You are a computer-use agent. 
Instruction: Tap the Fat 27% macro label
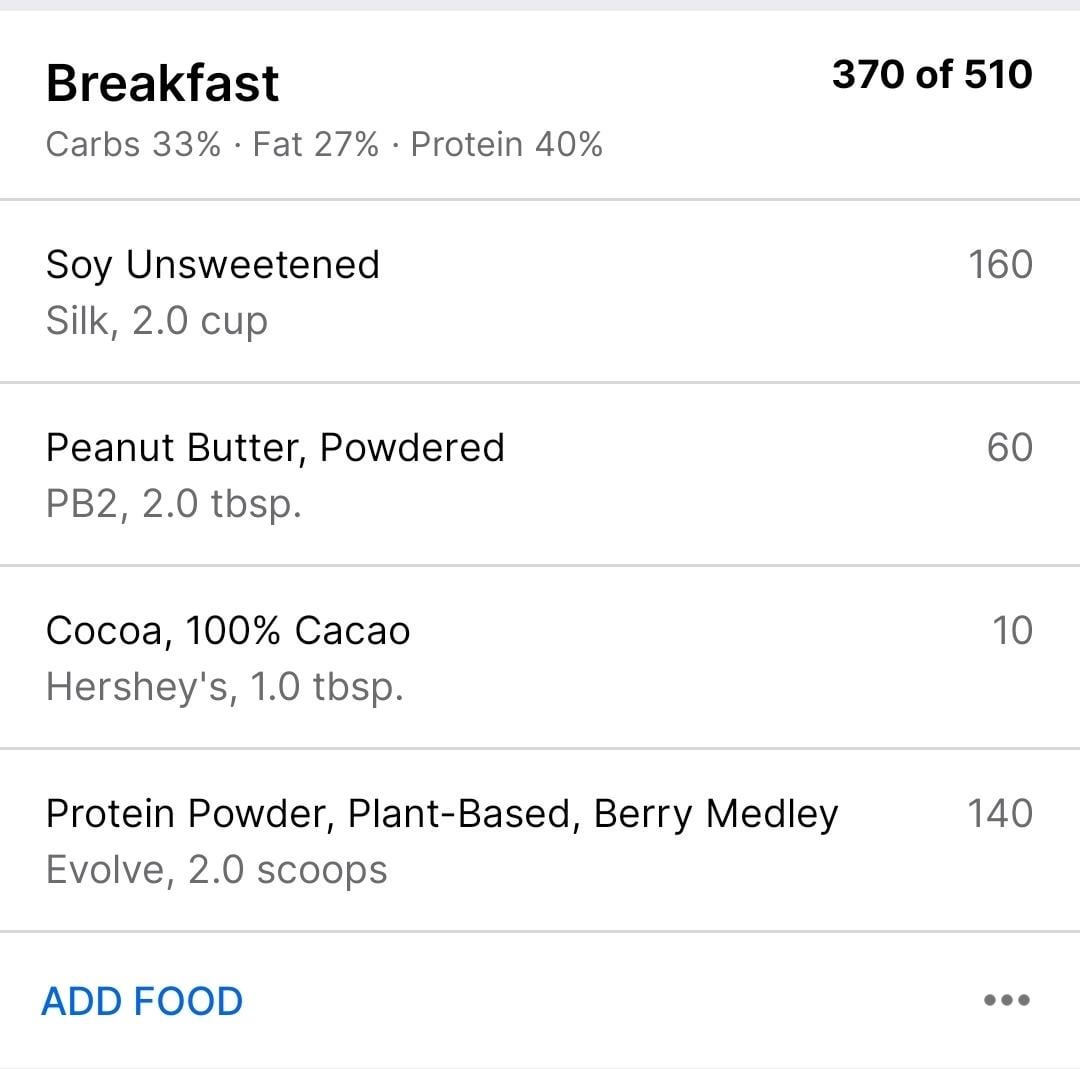[x=315, y=145]
